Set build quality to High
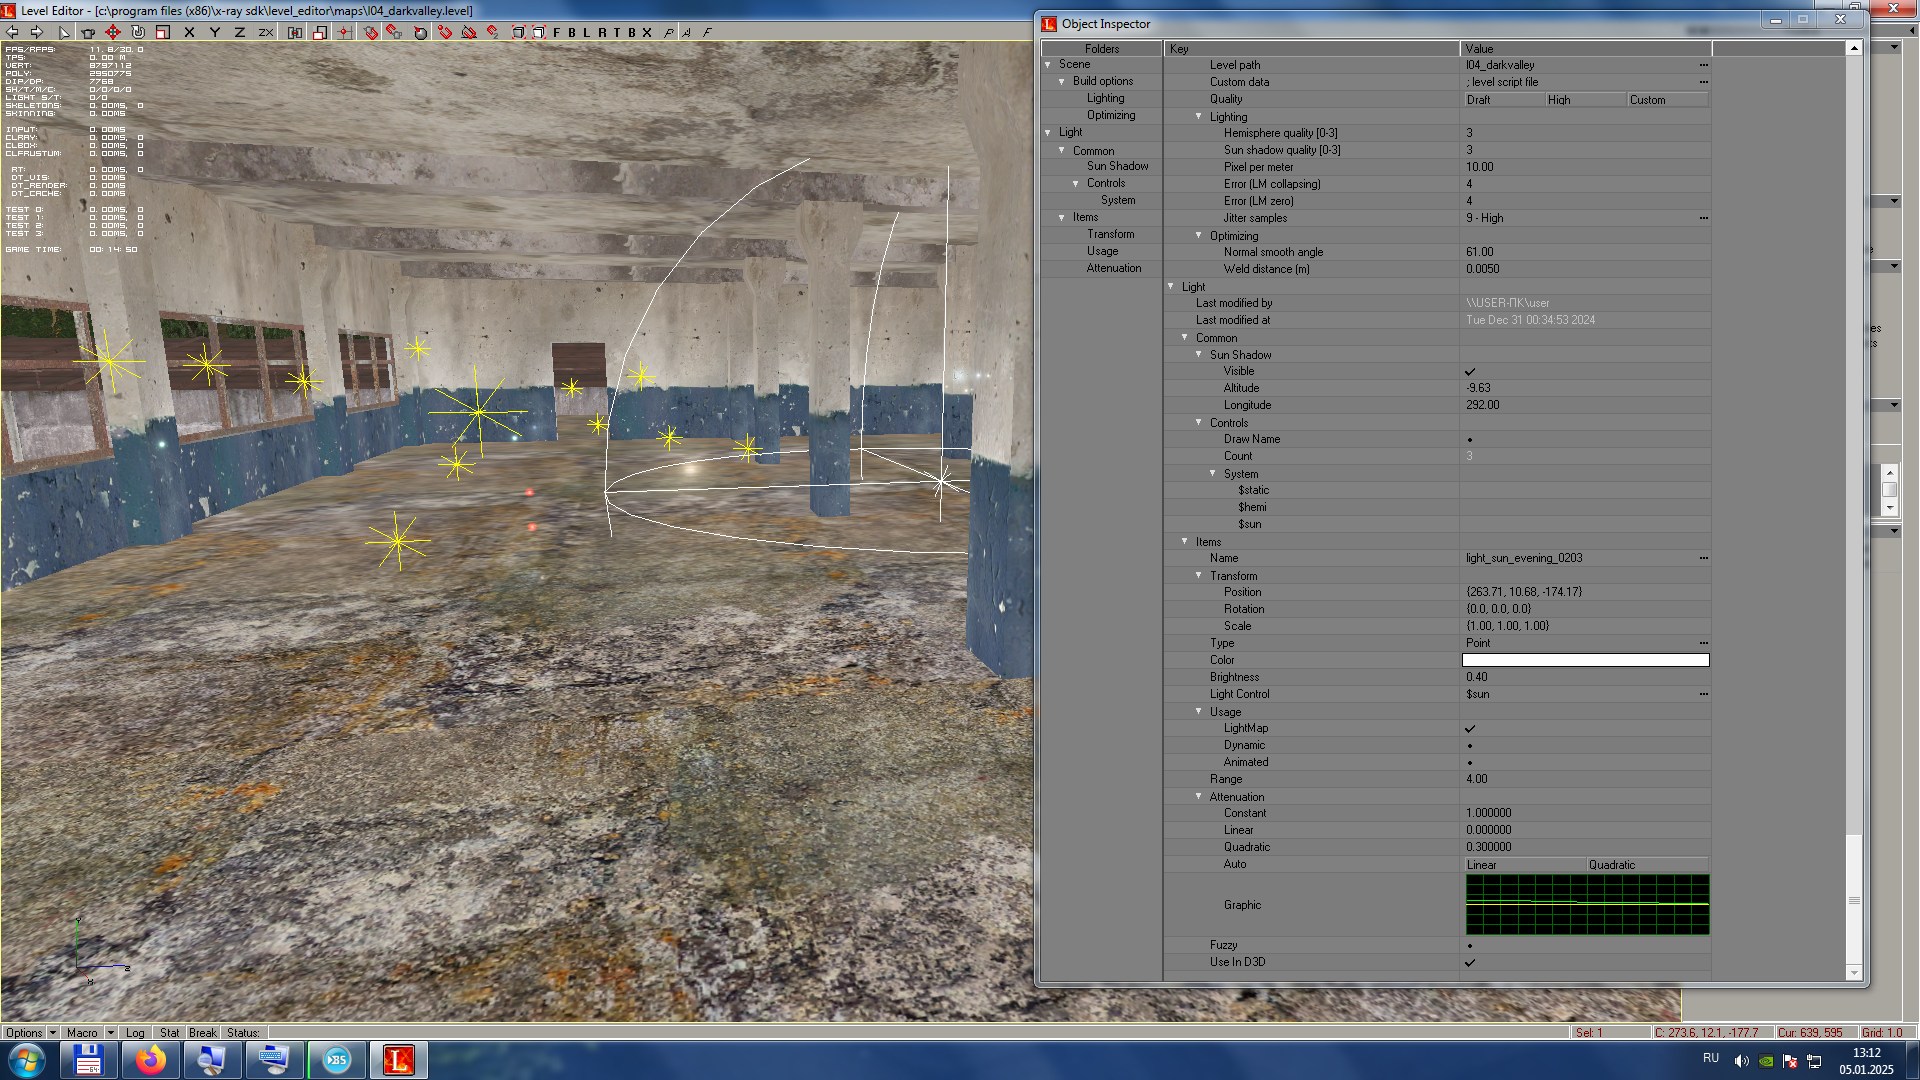This screenshot has height=1080, width=1920. (1584, 99)
